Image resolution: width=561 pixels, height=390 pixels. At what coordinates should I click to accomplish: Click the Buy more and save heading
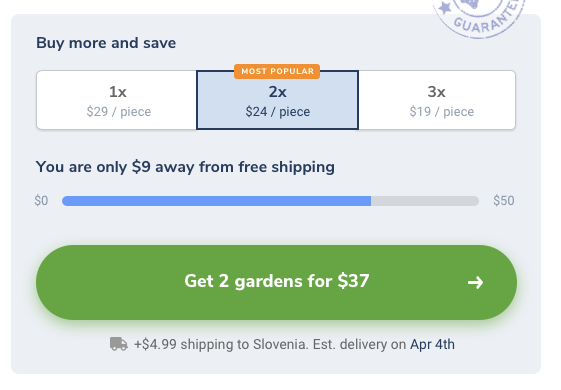(106, 43)
